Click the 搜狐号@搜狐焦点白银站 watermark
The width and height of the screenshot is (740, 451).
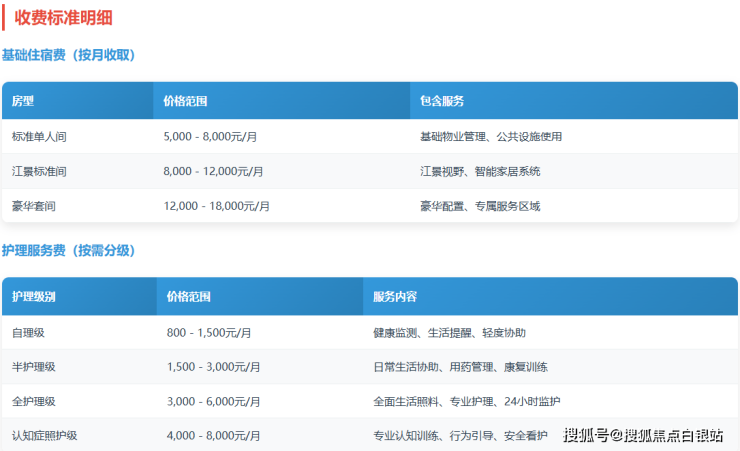(x=643, y=435)
